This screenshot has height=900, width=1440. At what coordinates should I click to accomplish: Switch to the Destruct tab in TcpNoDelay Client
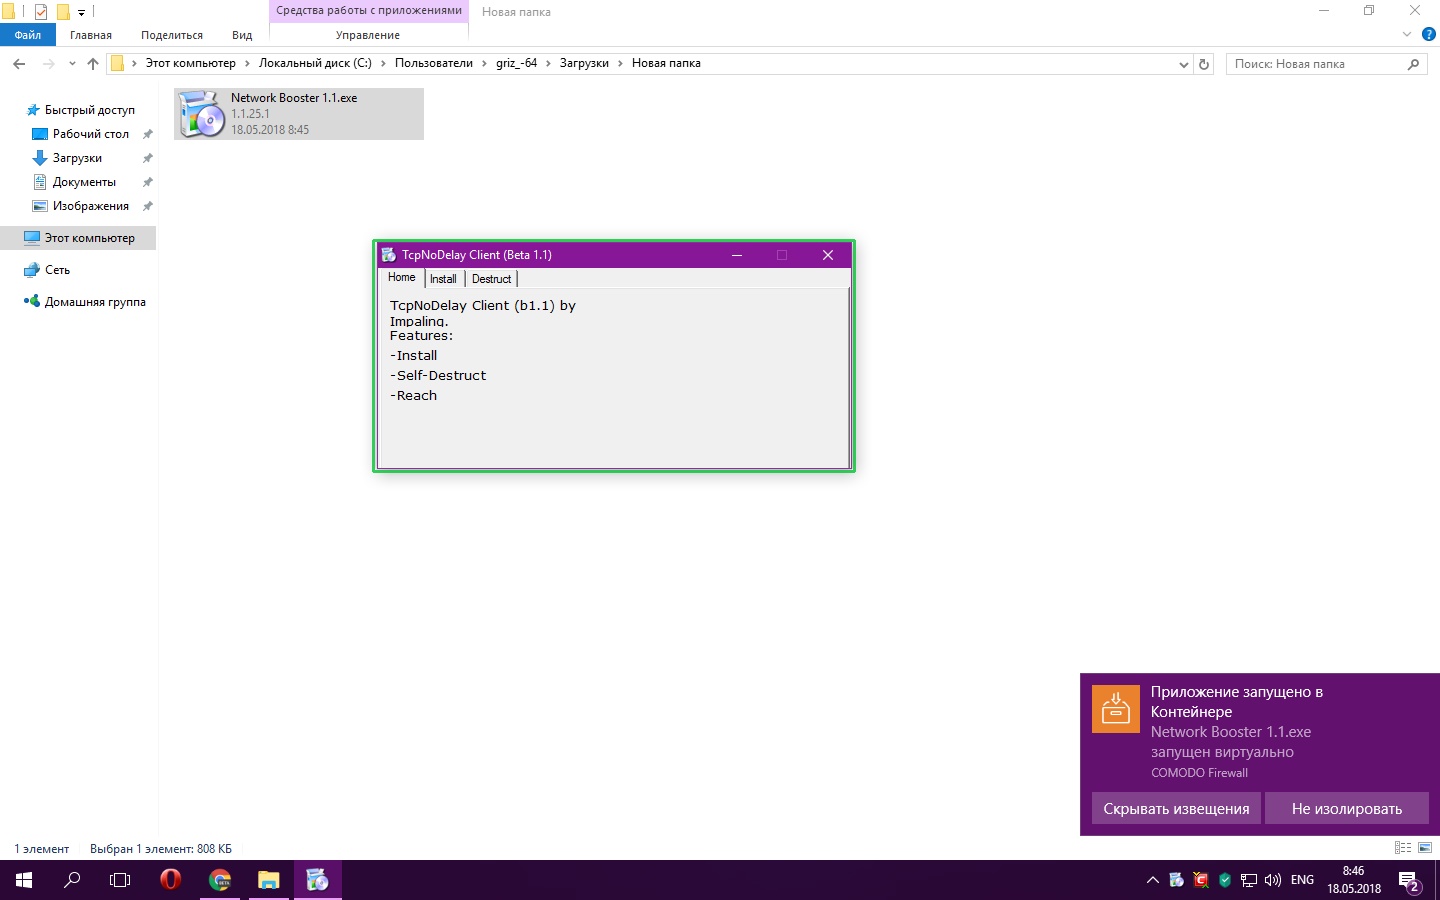click(491, 279)
